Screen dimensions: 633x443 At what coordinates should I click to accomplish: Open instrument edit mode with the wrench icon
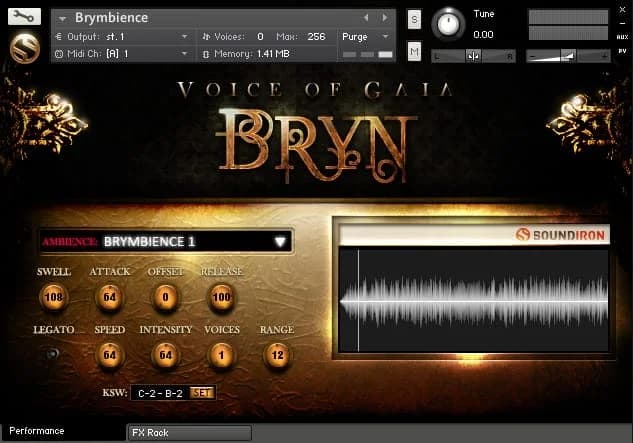(24, 16)
